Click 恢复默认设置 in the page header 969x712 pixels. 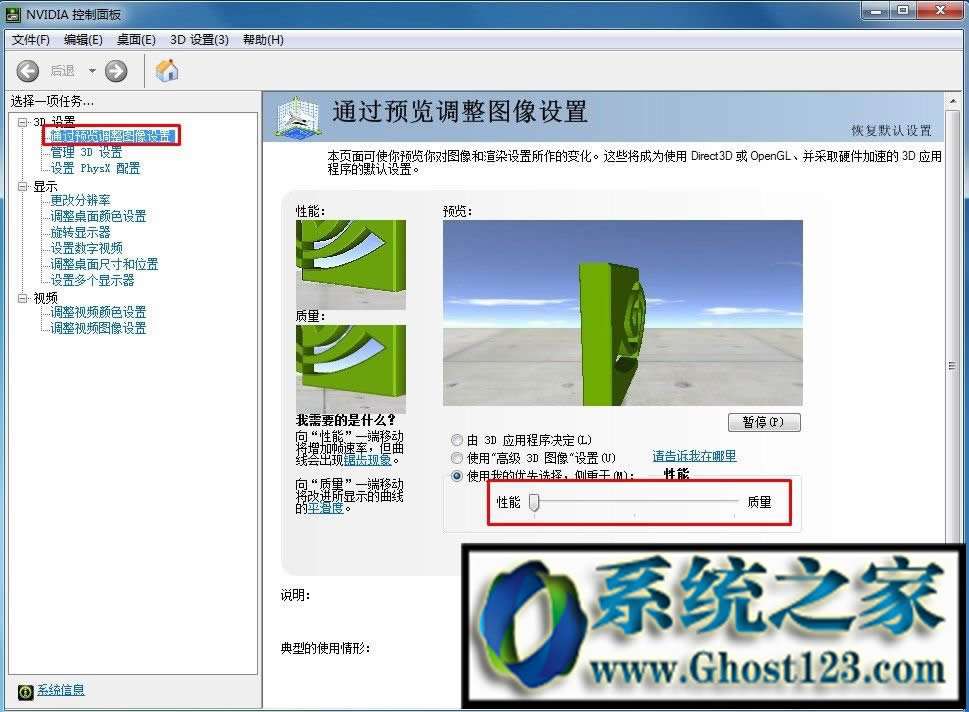coord(891,130)
